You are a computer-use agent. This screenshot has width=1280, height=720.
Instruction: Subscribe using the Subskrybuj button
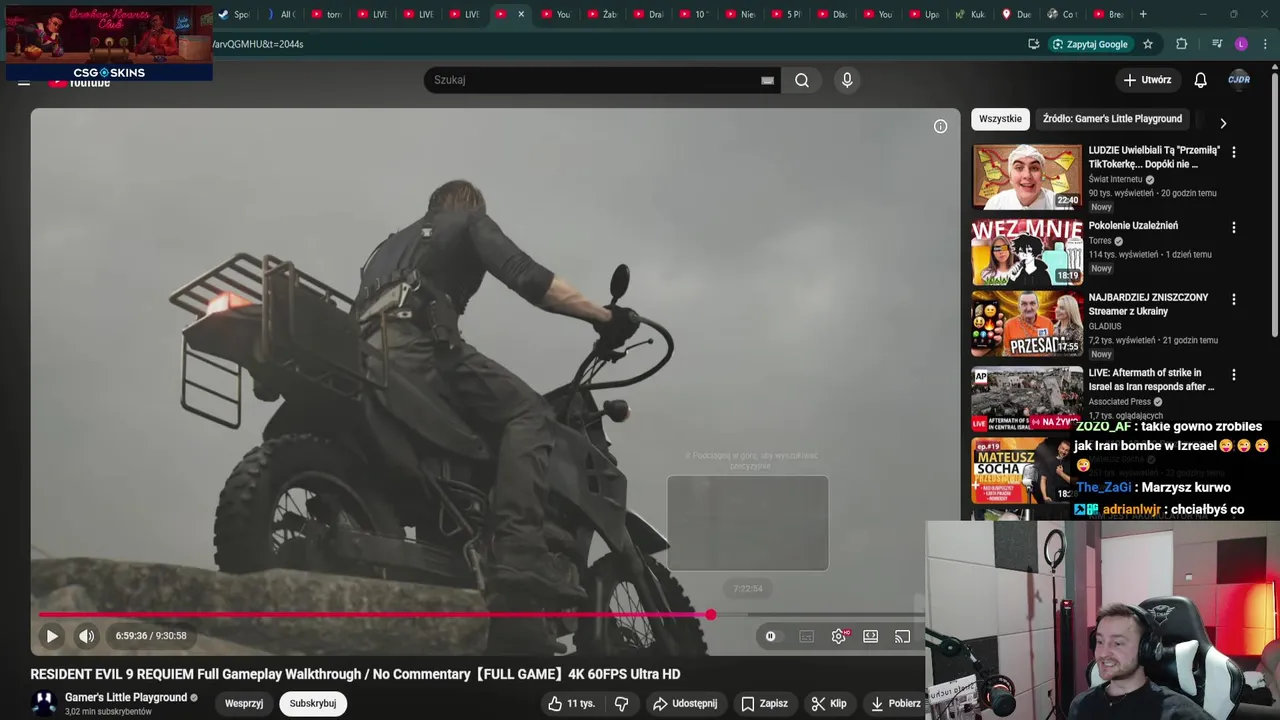[x=313, y=703]
